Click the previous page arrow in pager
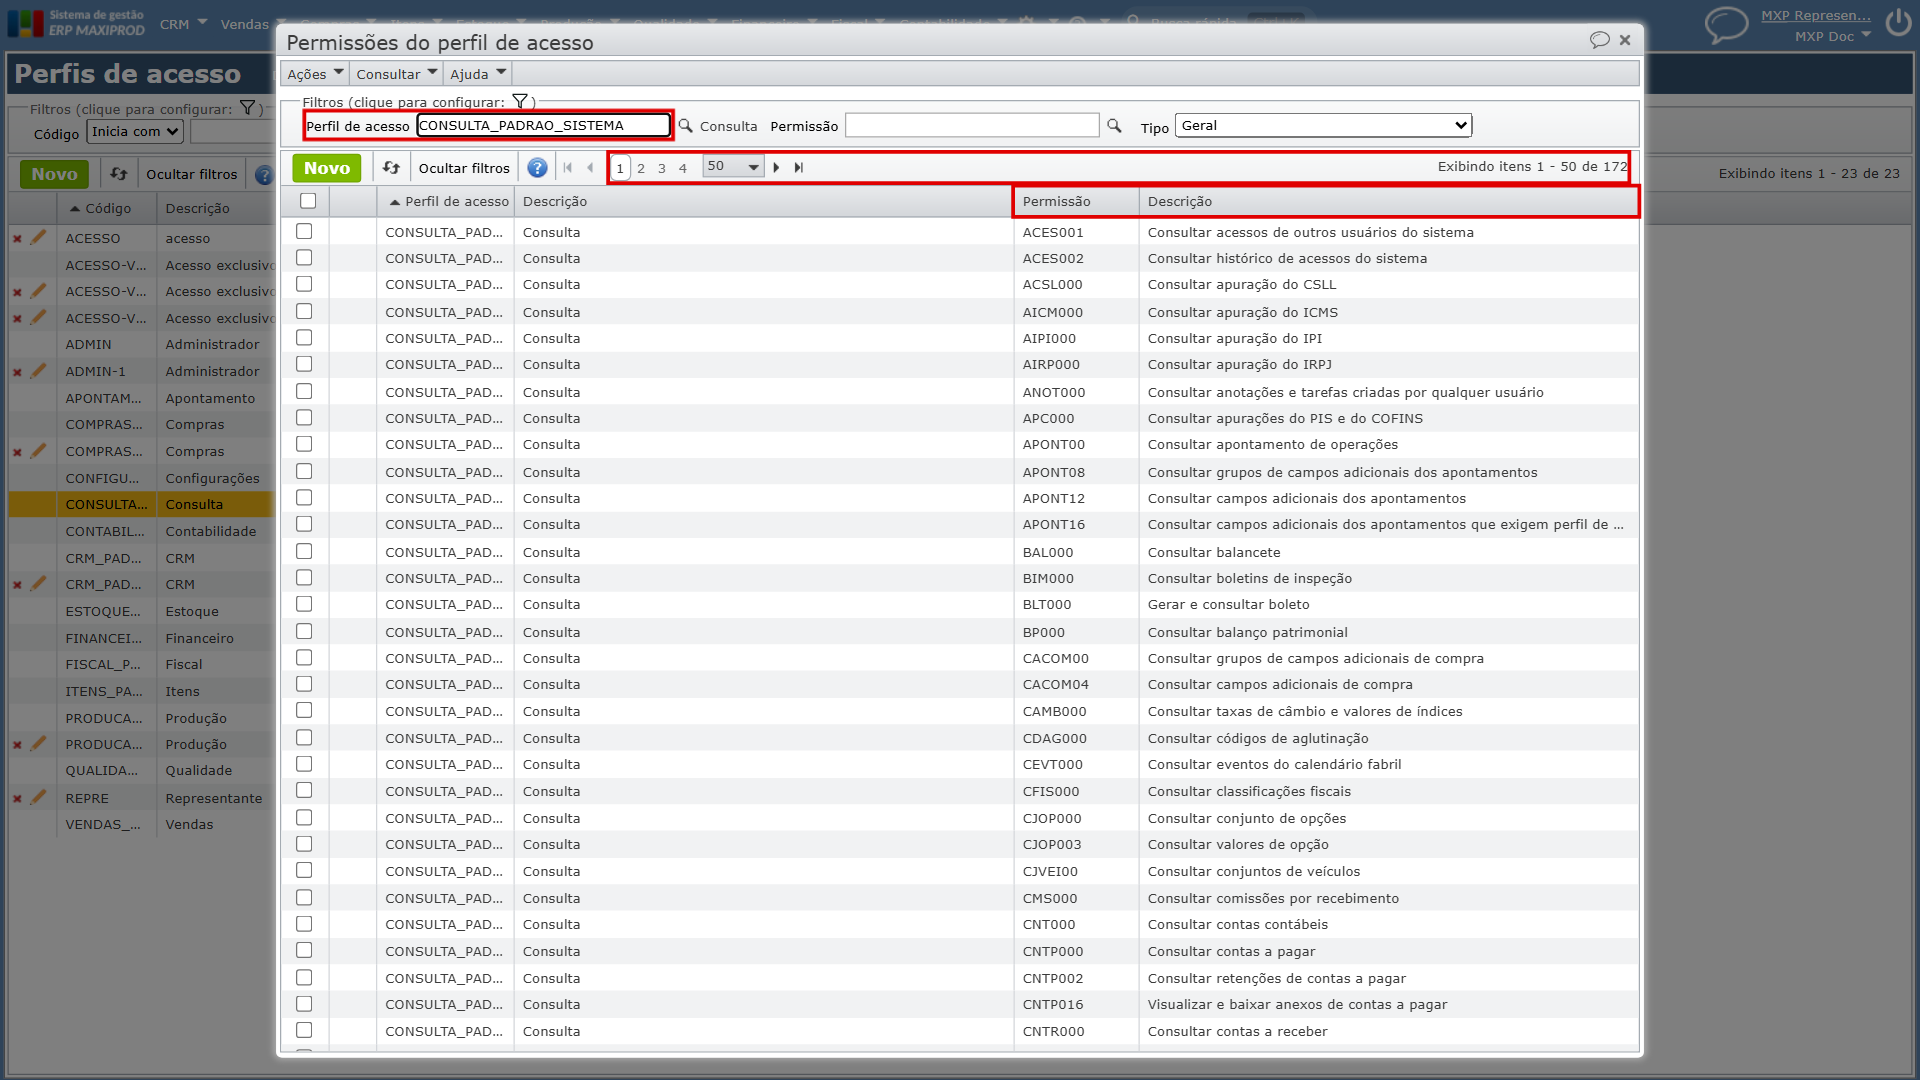The width and height of the screenshot is (1920, 1080). pyautogui.click(x=590, y=168)
